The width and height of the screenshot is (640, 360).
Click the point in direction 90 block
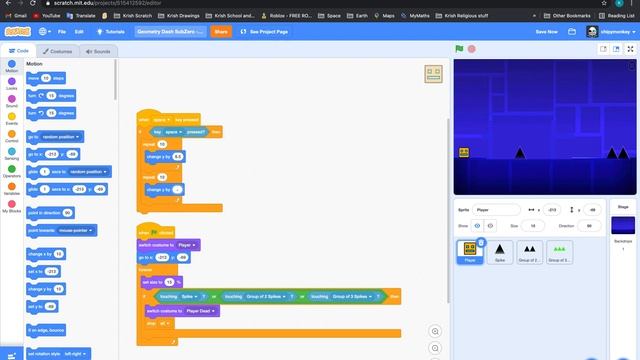(50, 213)
